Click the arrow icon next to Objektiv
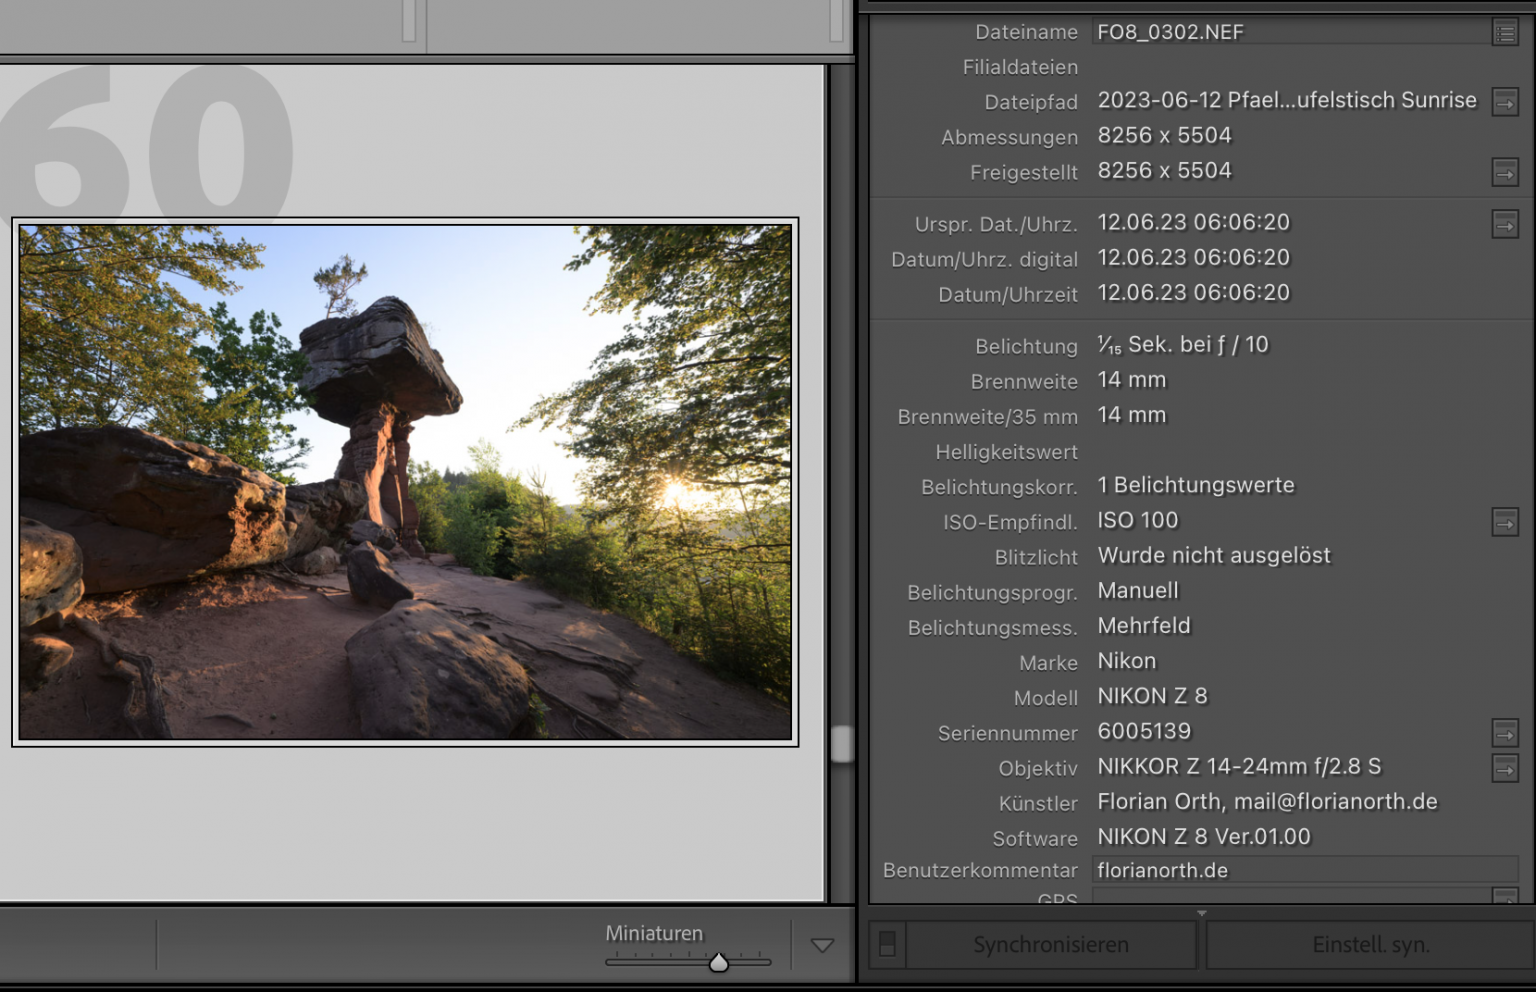Viewport: 1536px width, 992px height. pyautogui.click(x=1505, y=768)
